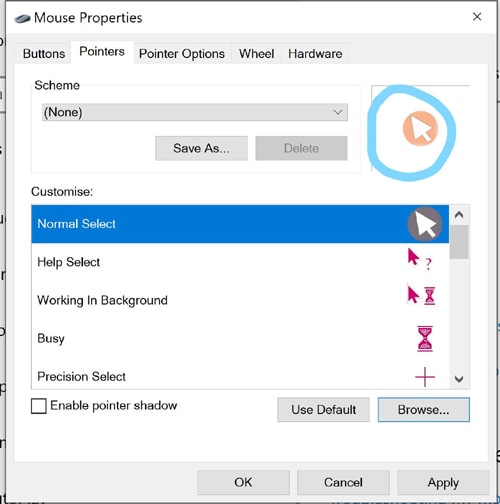Click the Use Default button

(x=323, y=410)
